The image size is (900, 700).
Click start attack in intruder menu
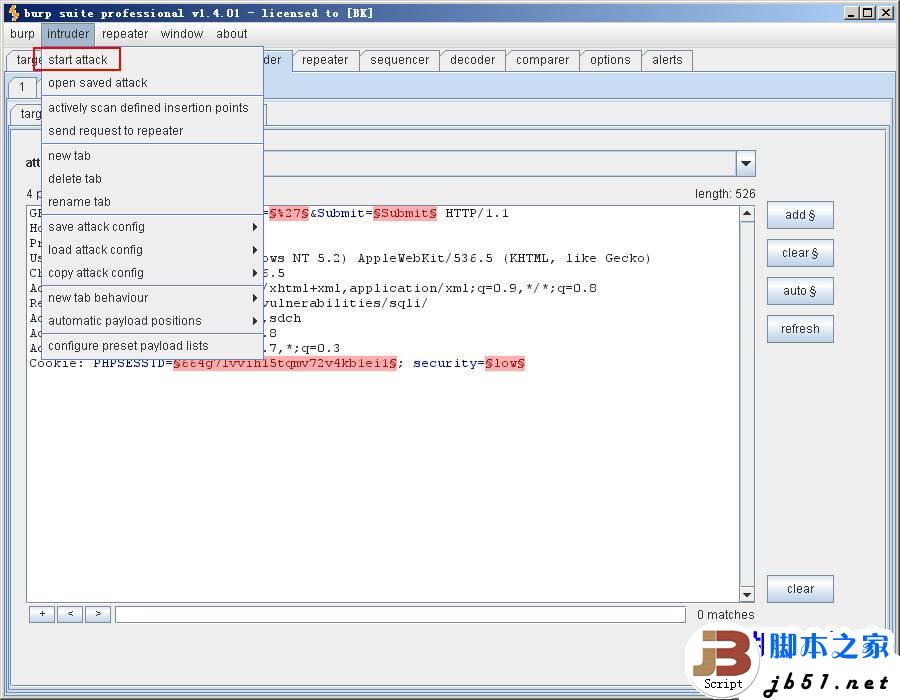[x=78, y=60]
